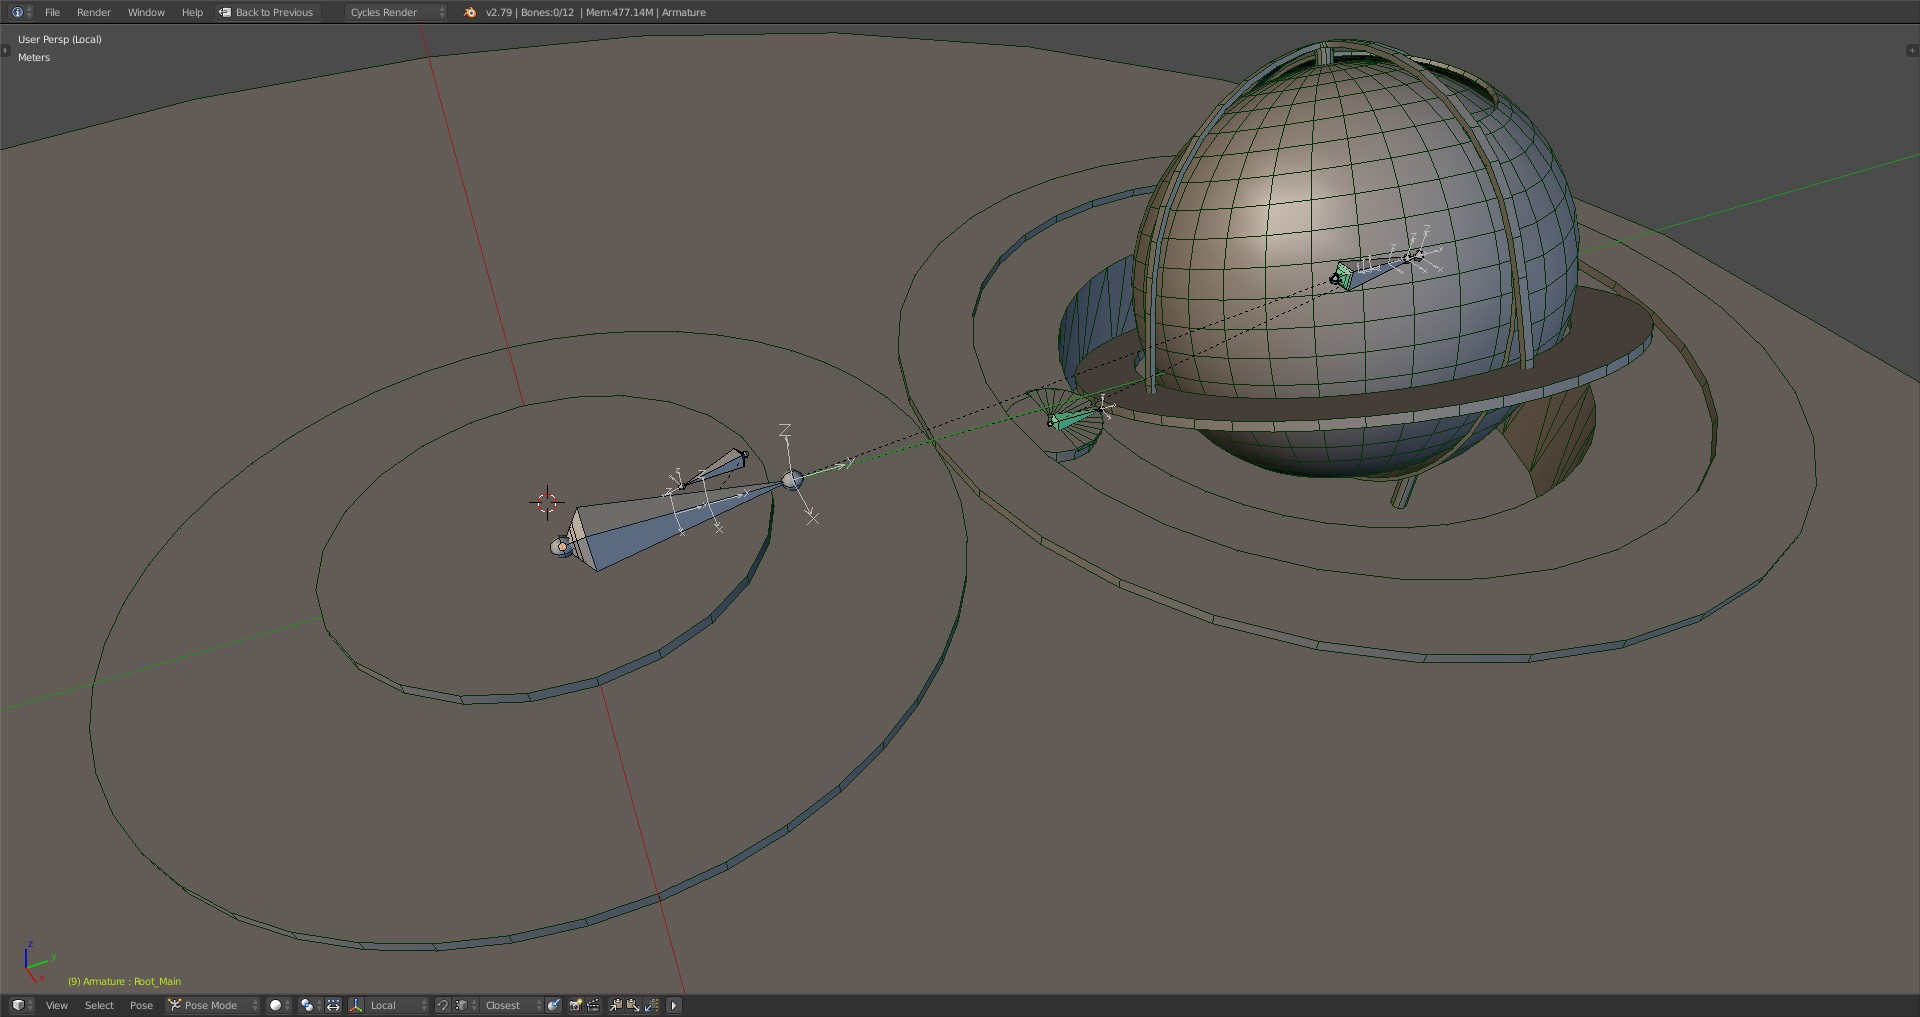
Task: Open the 3D View editor type menu
Action: (x=21, y=1005)
